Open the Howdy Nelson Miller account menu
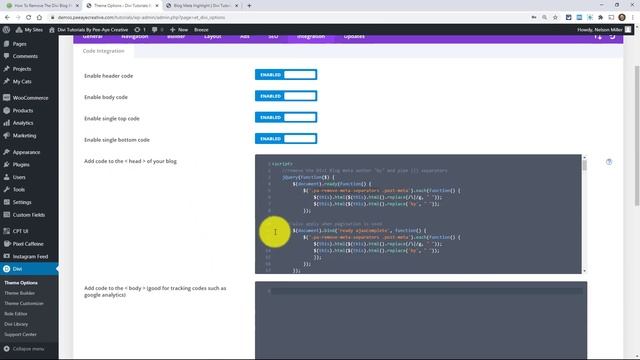Image resolution: width=640 pixels, height=360 pixels. [x=604, y=29]
